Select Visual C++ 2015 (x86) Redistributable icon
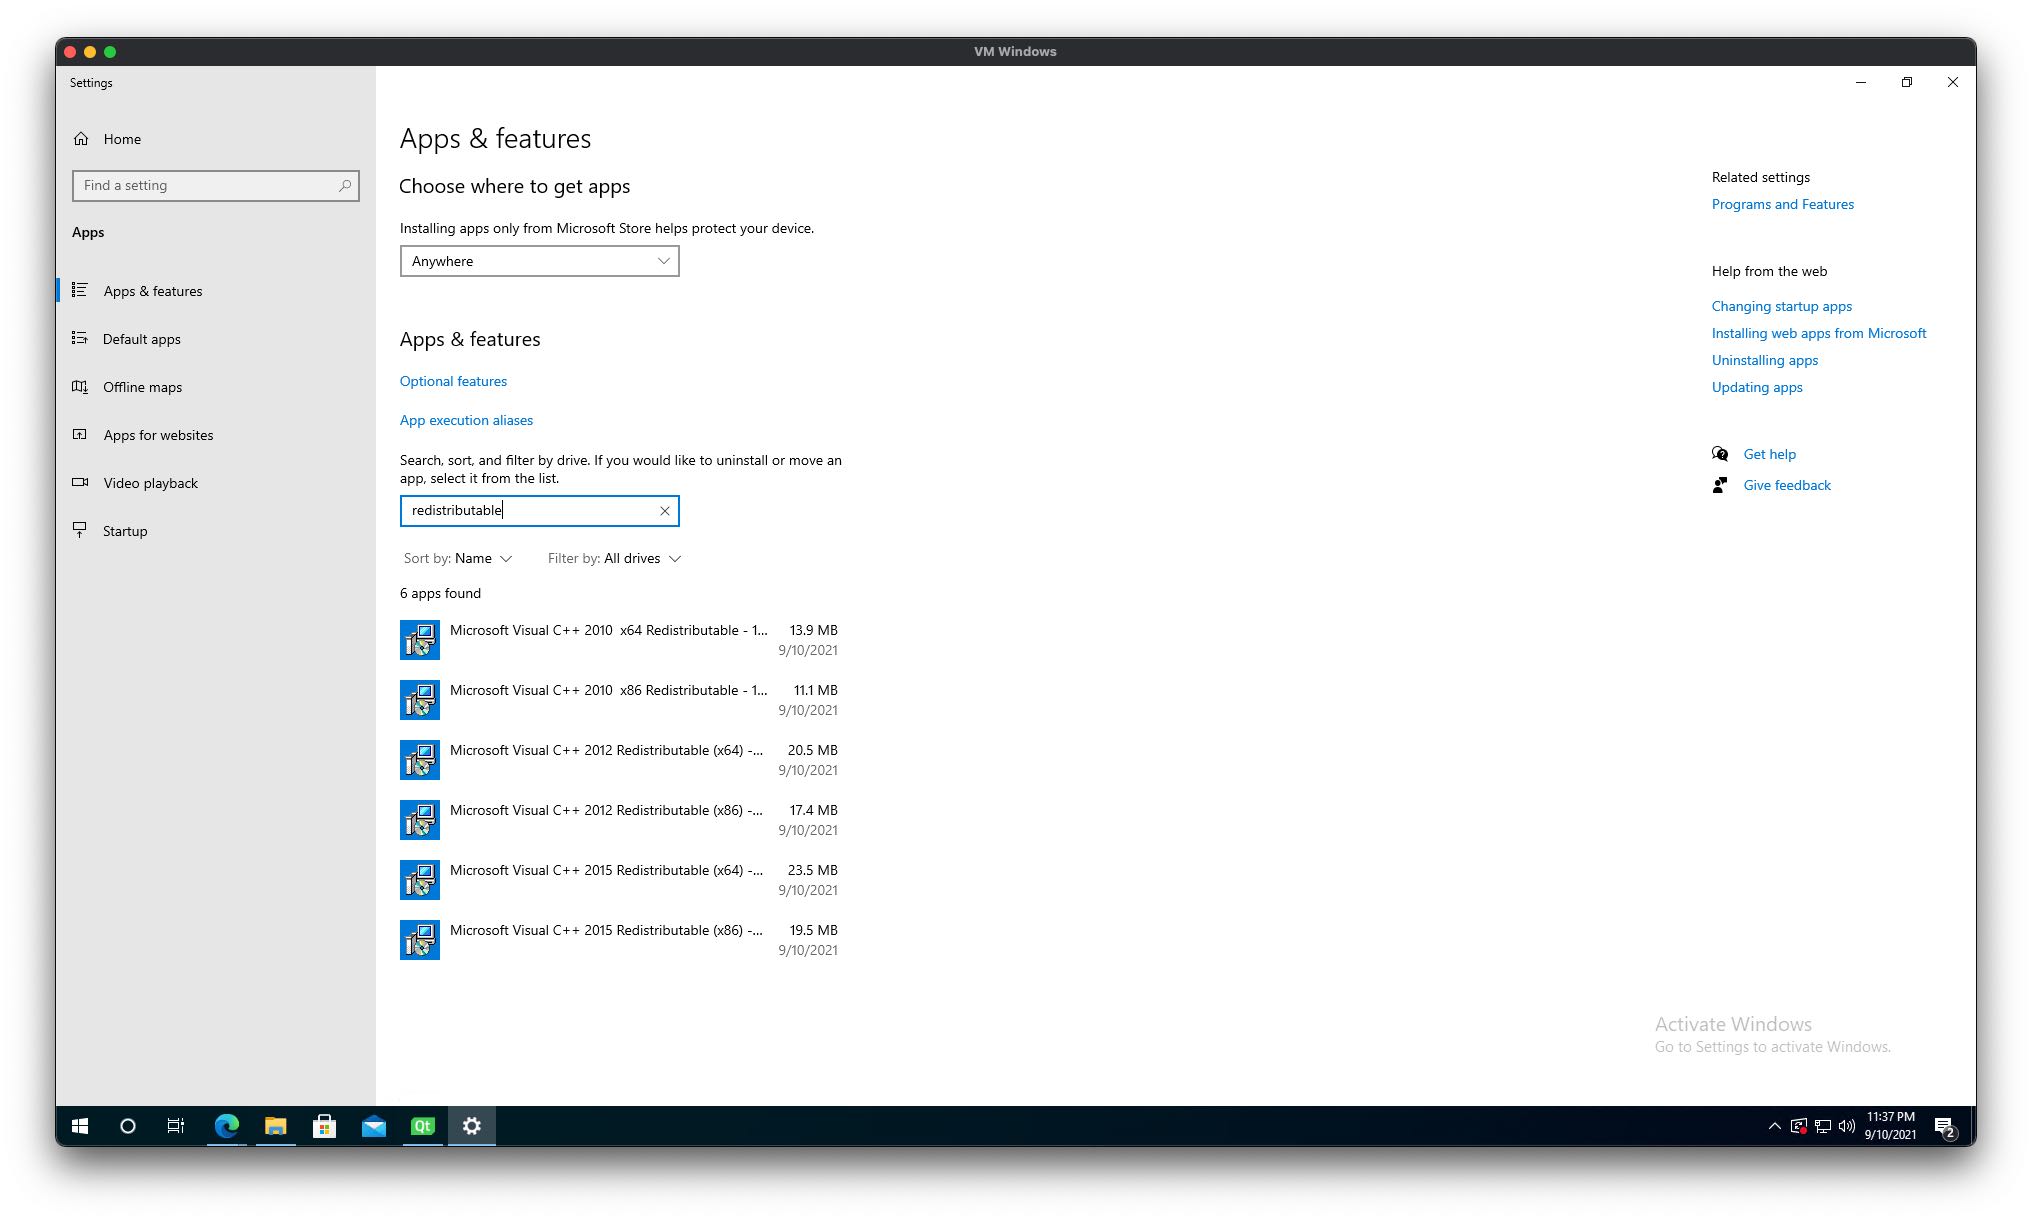Viewport: 2032px width, 1220px height. (420, 940)
